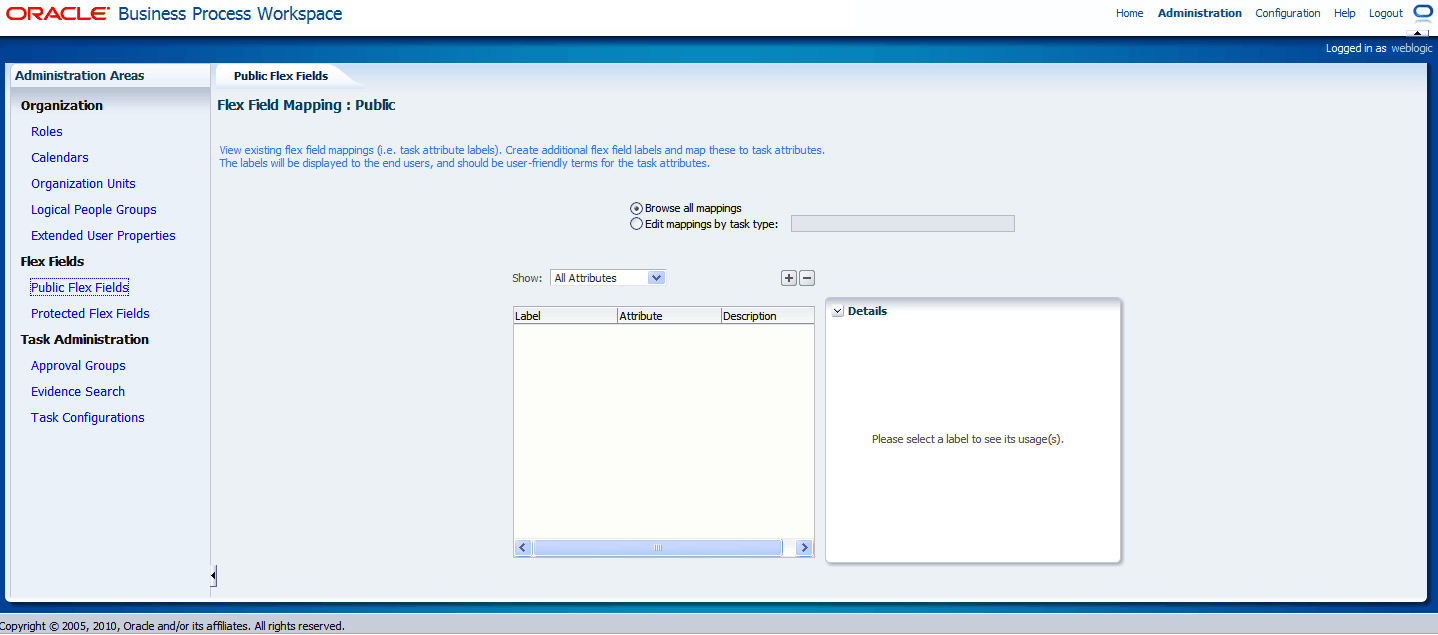Open Extended User Properties link
1438x635 pixels.
pyautogui.click(x=103, y=236)
